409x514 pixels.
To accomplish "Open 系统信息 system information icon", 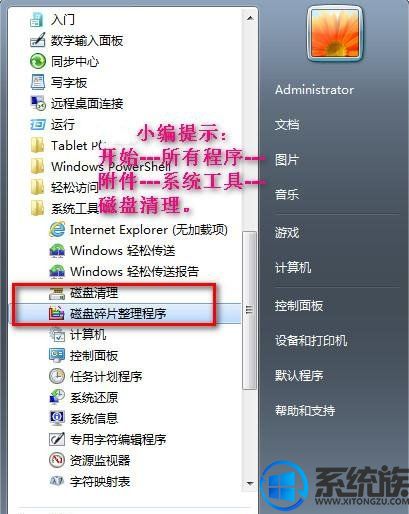I will click(x=57, y=418).
